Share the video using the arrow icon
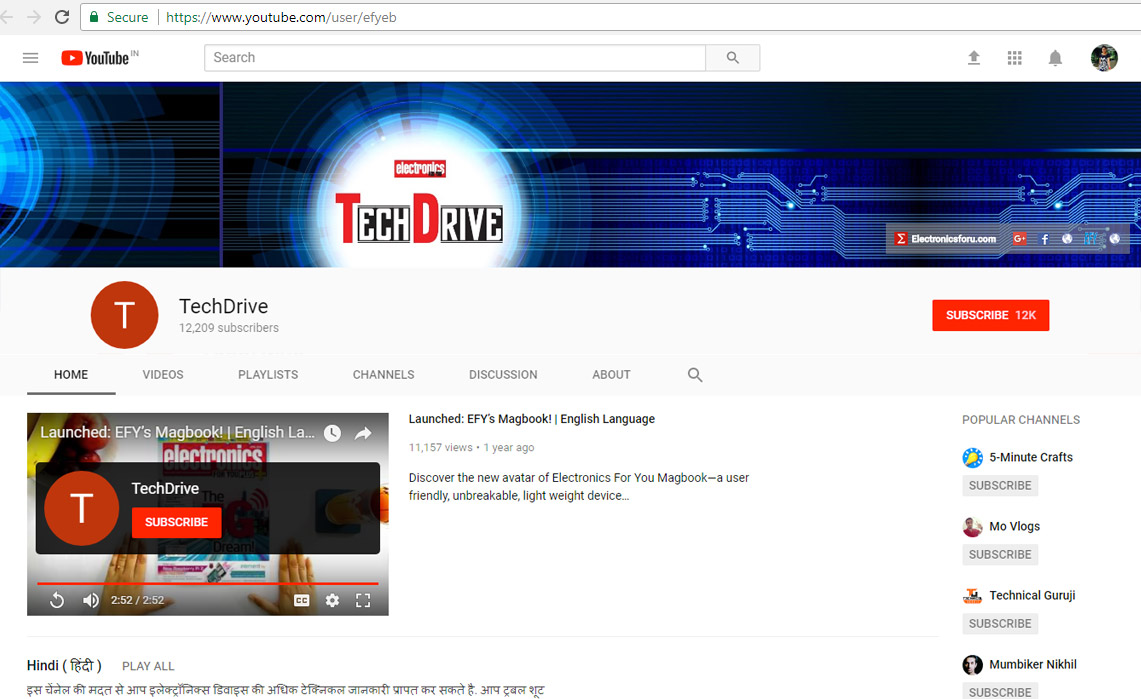 click(363, 434)
